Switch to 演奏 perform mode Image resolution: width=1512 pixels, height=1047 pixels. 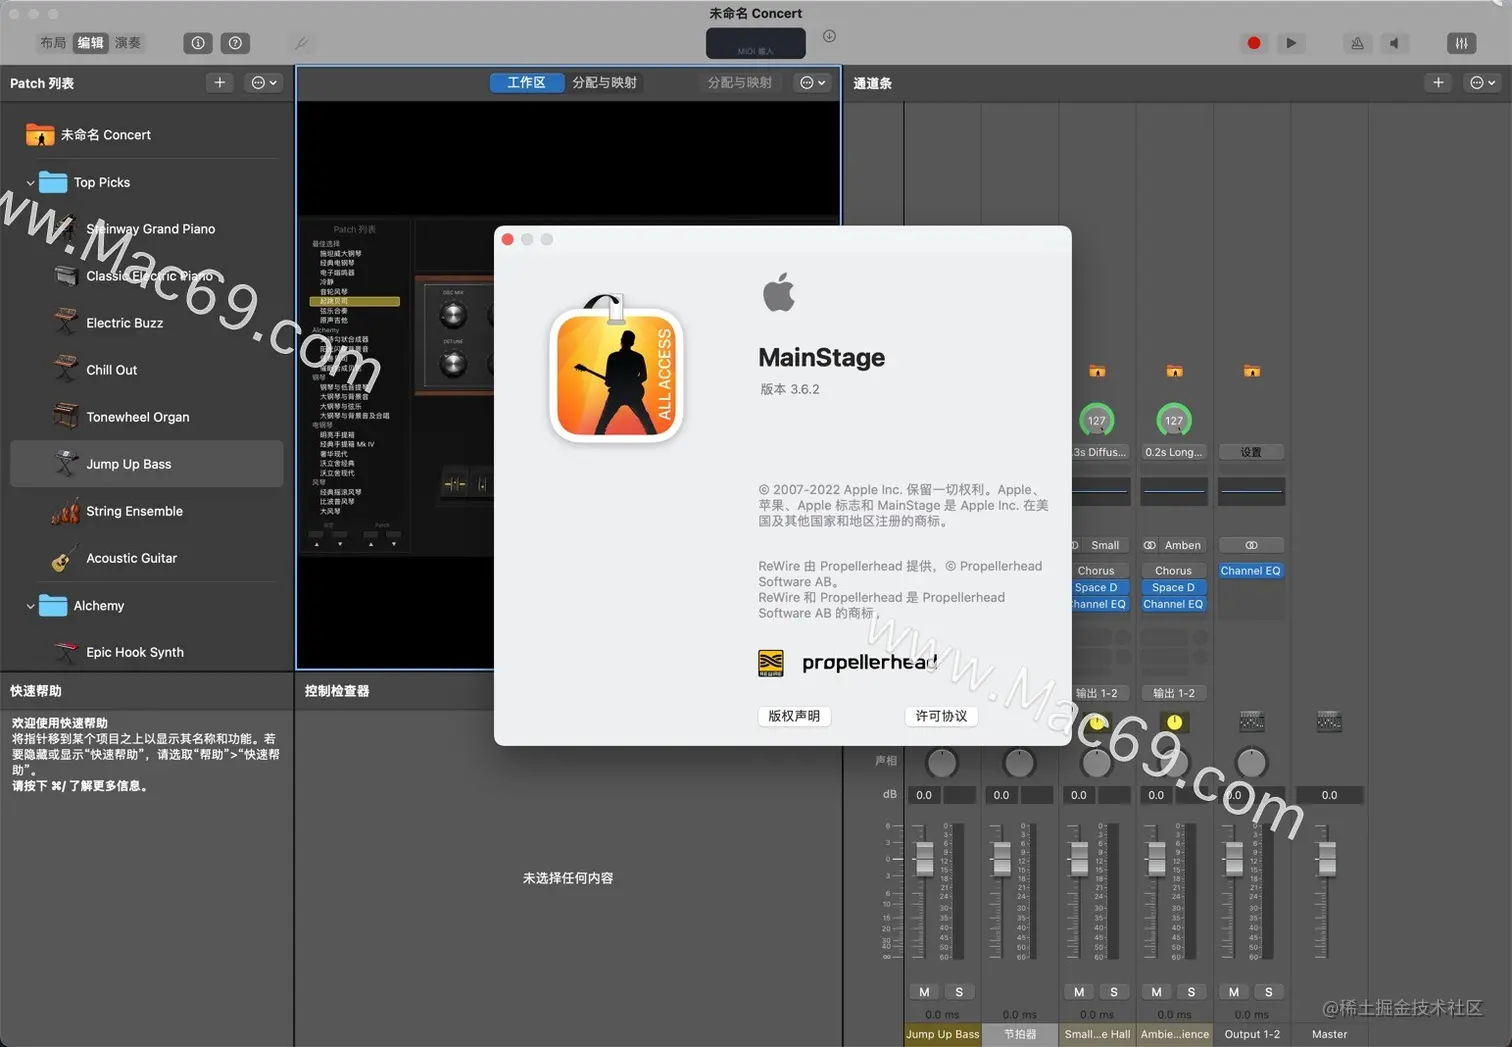tap(128, 43)
